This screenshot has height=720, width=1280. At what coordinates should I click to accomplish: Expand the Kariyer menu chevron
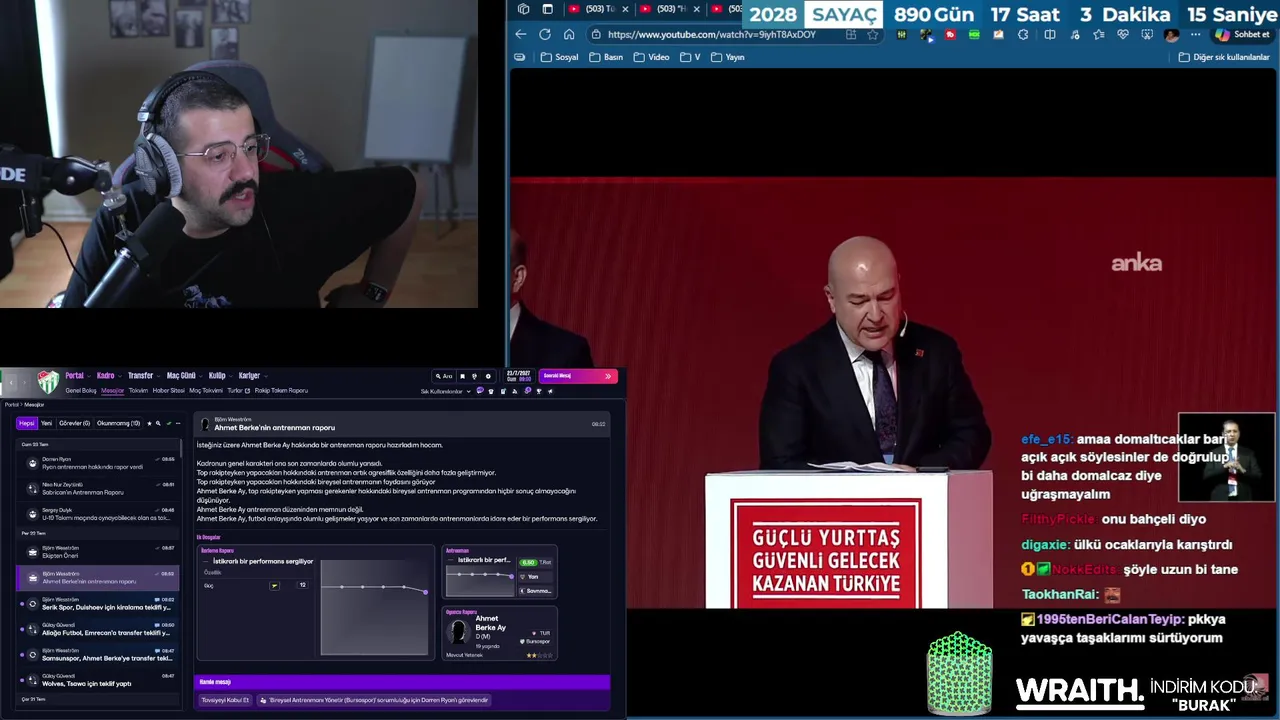266,376
